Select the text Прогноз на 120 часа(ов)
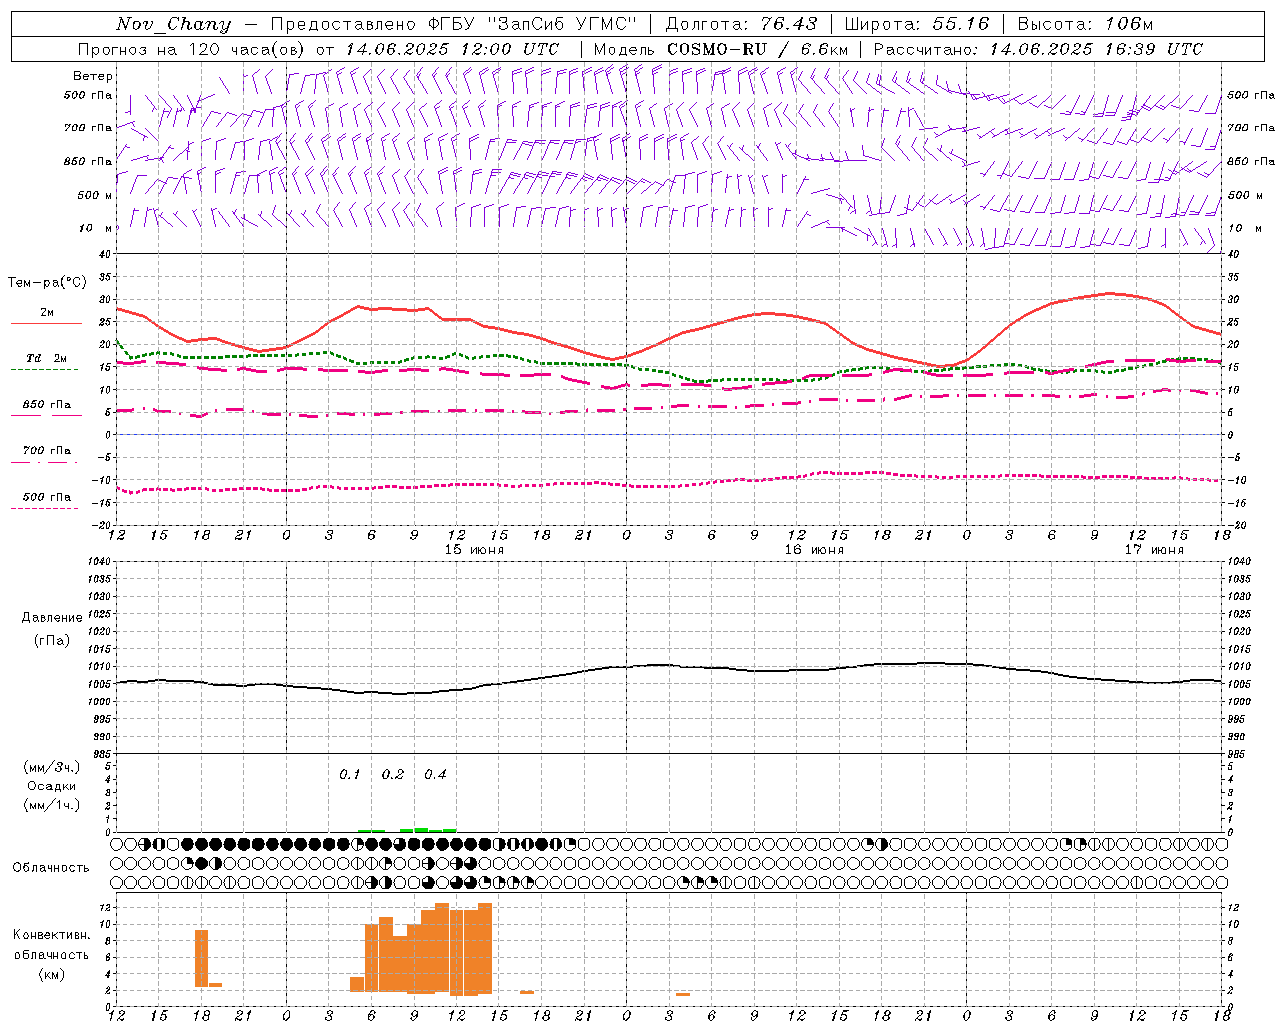1280x1024 pixels. pos(192,49)
